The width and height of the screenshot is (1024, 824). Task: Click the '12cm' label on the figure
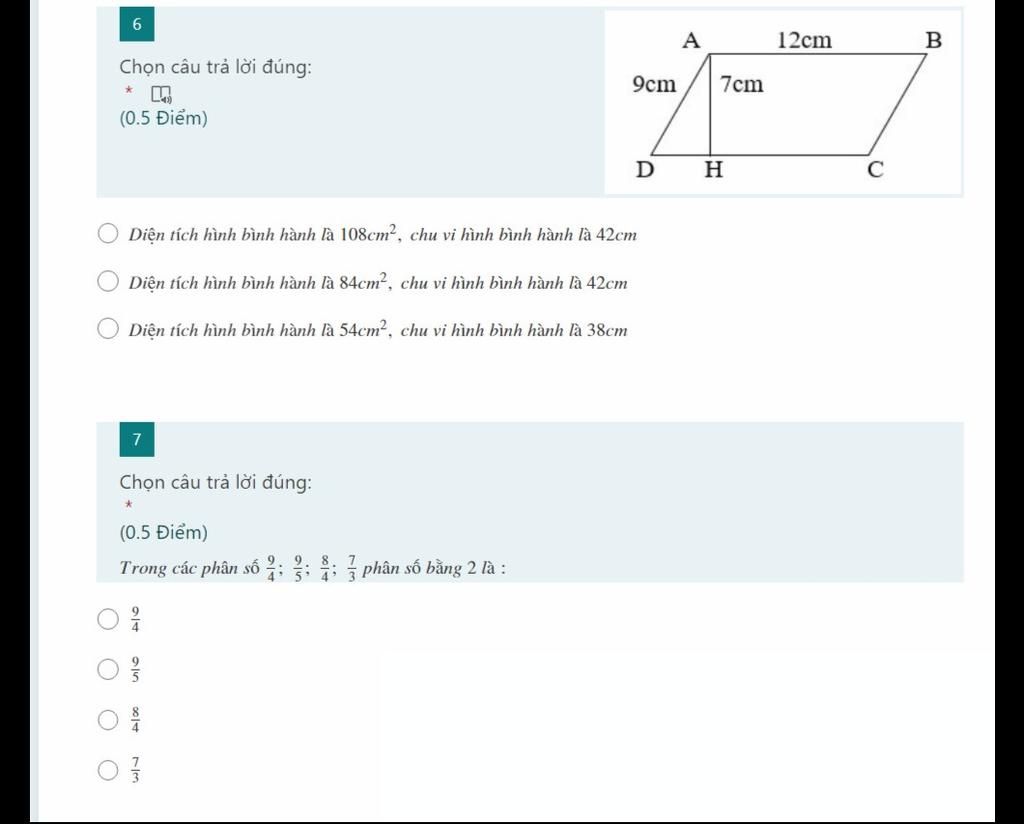pyautogui.click(x=804, y=40)
